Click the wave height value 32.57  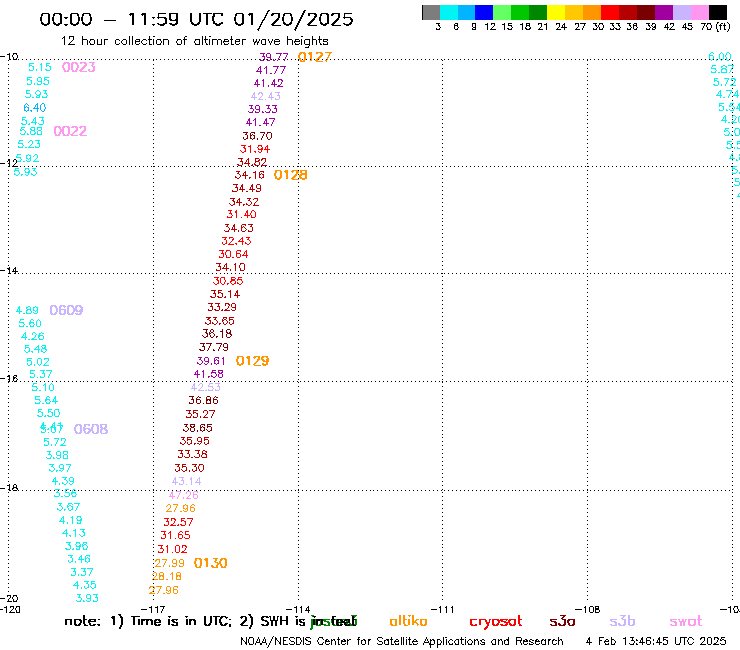pyautogui.click(x=178, y=522)
